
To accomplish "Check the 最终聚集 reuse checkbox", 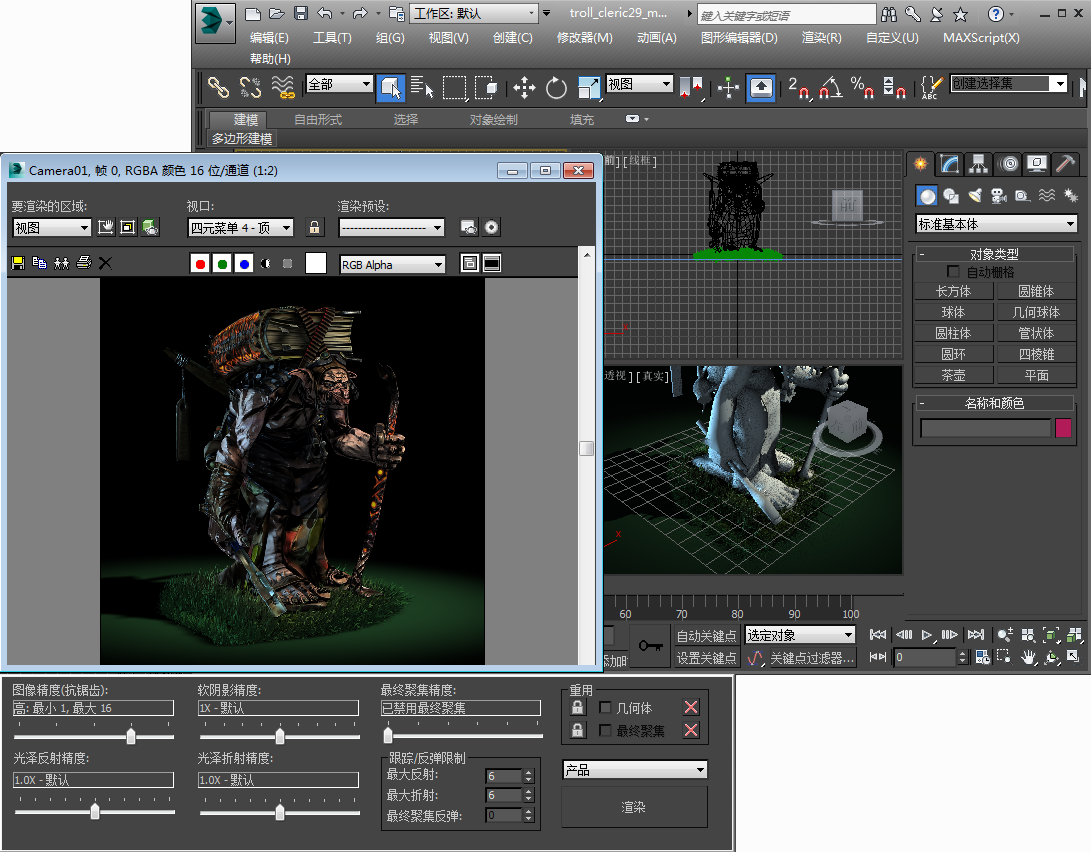I will [605, 730].
